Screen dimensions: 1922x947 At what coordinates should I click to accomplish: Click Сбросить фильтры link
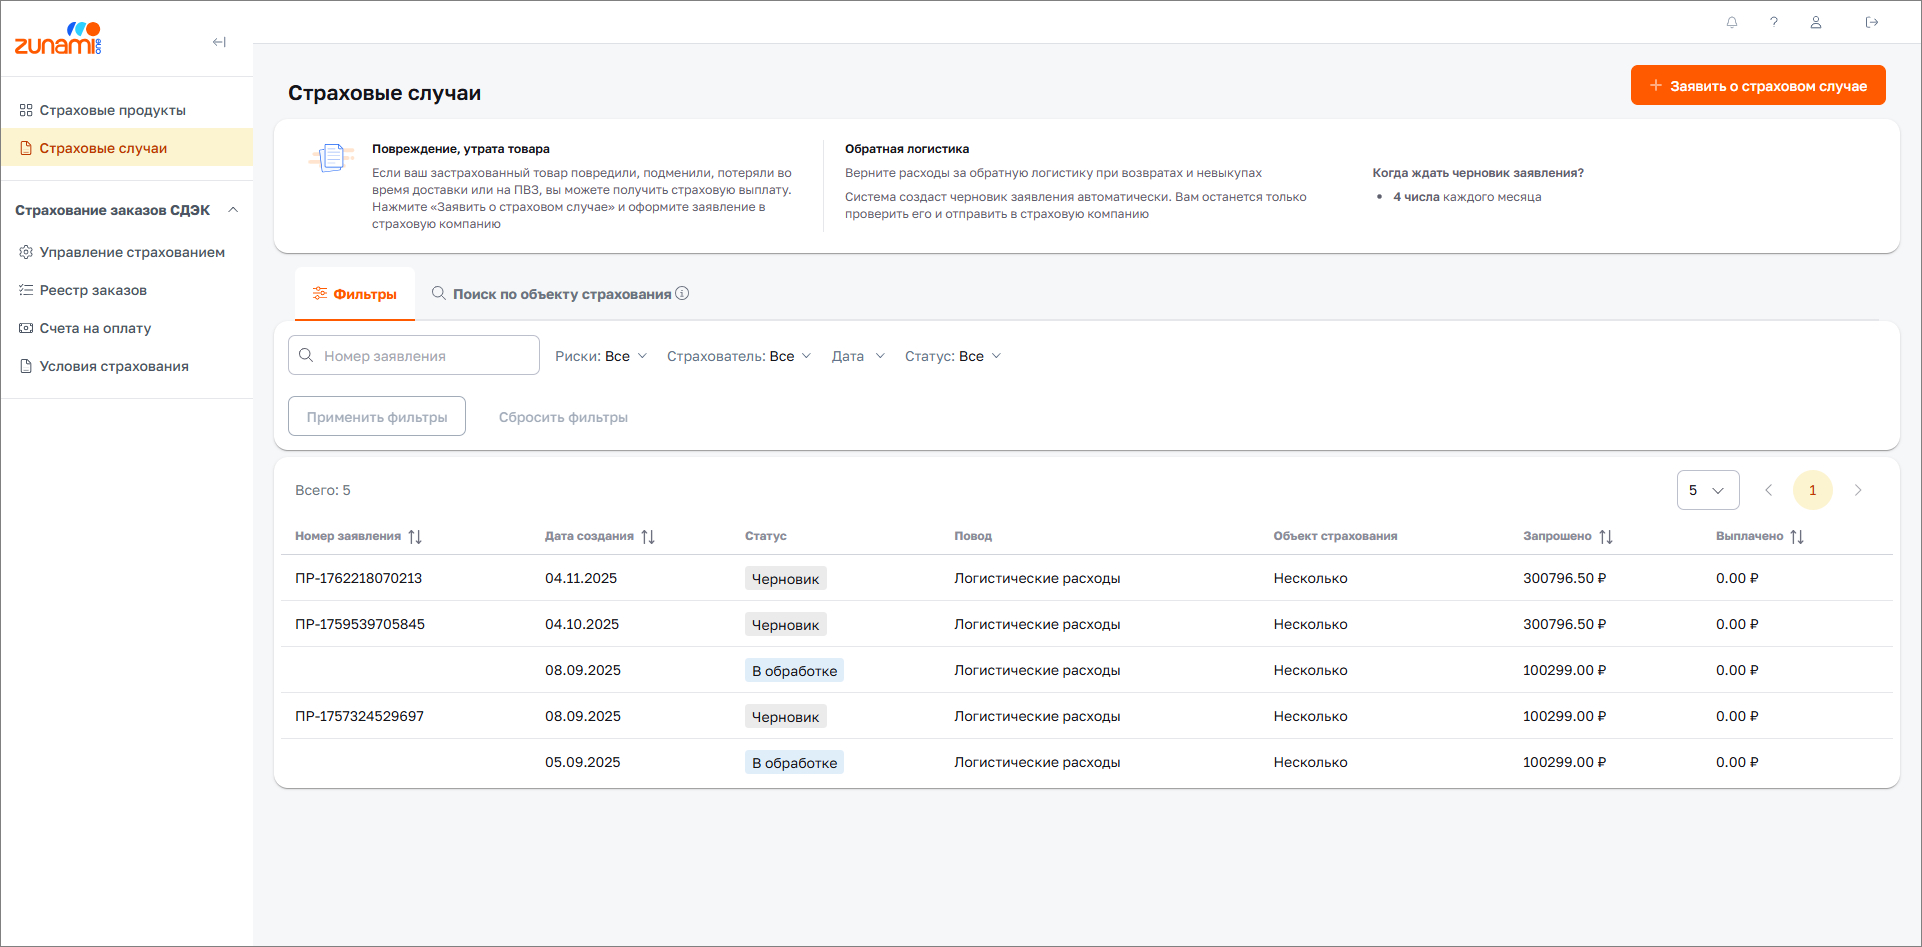click(x=563, y=417)
